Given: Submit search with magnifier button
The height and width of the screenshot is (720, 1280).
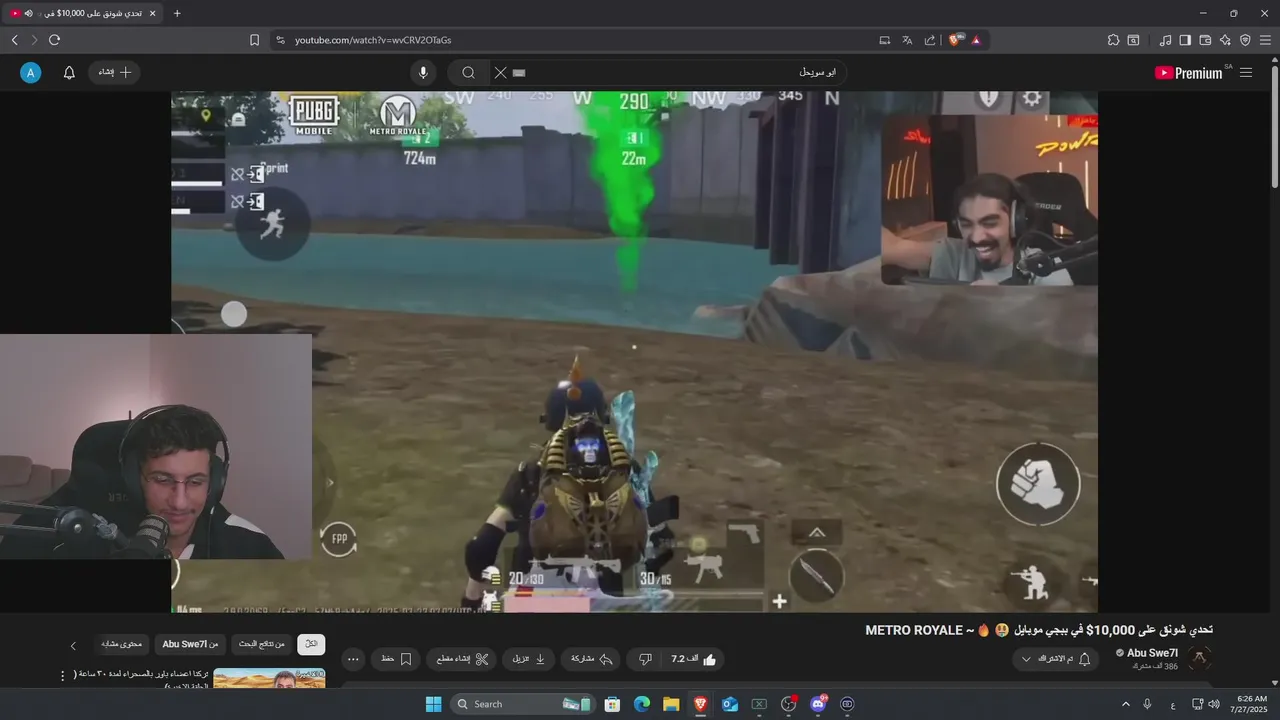Looking at the screenshot, I should point(468,72).
